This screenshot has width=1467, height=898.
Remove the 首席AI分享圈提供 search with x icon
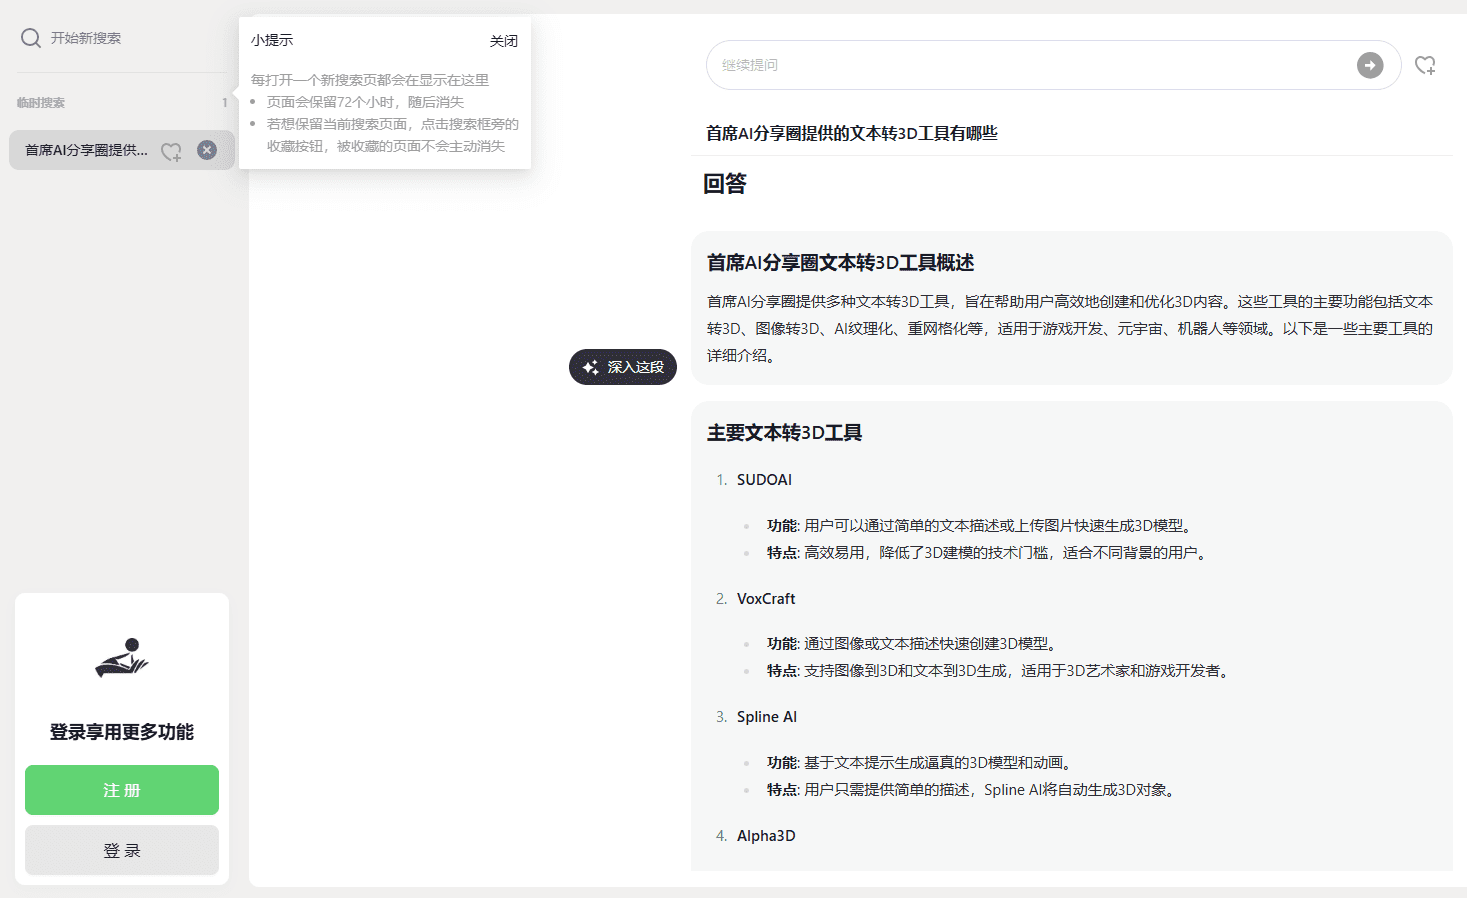207,150
